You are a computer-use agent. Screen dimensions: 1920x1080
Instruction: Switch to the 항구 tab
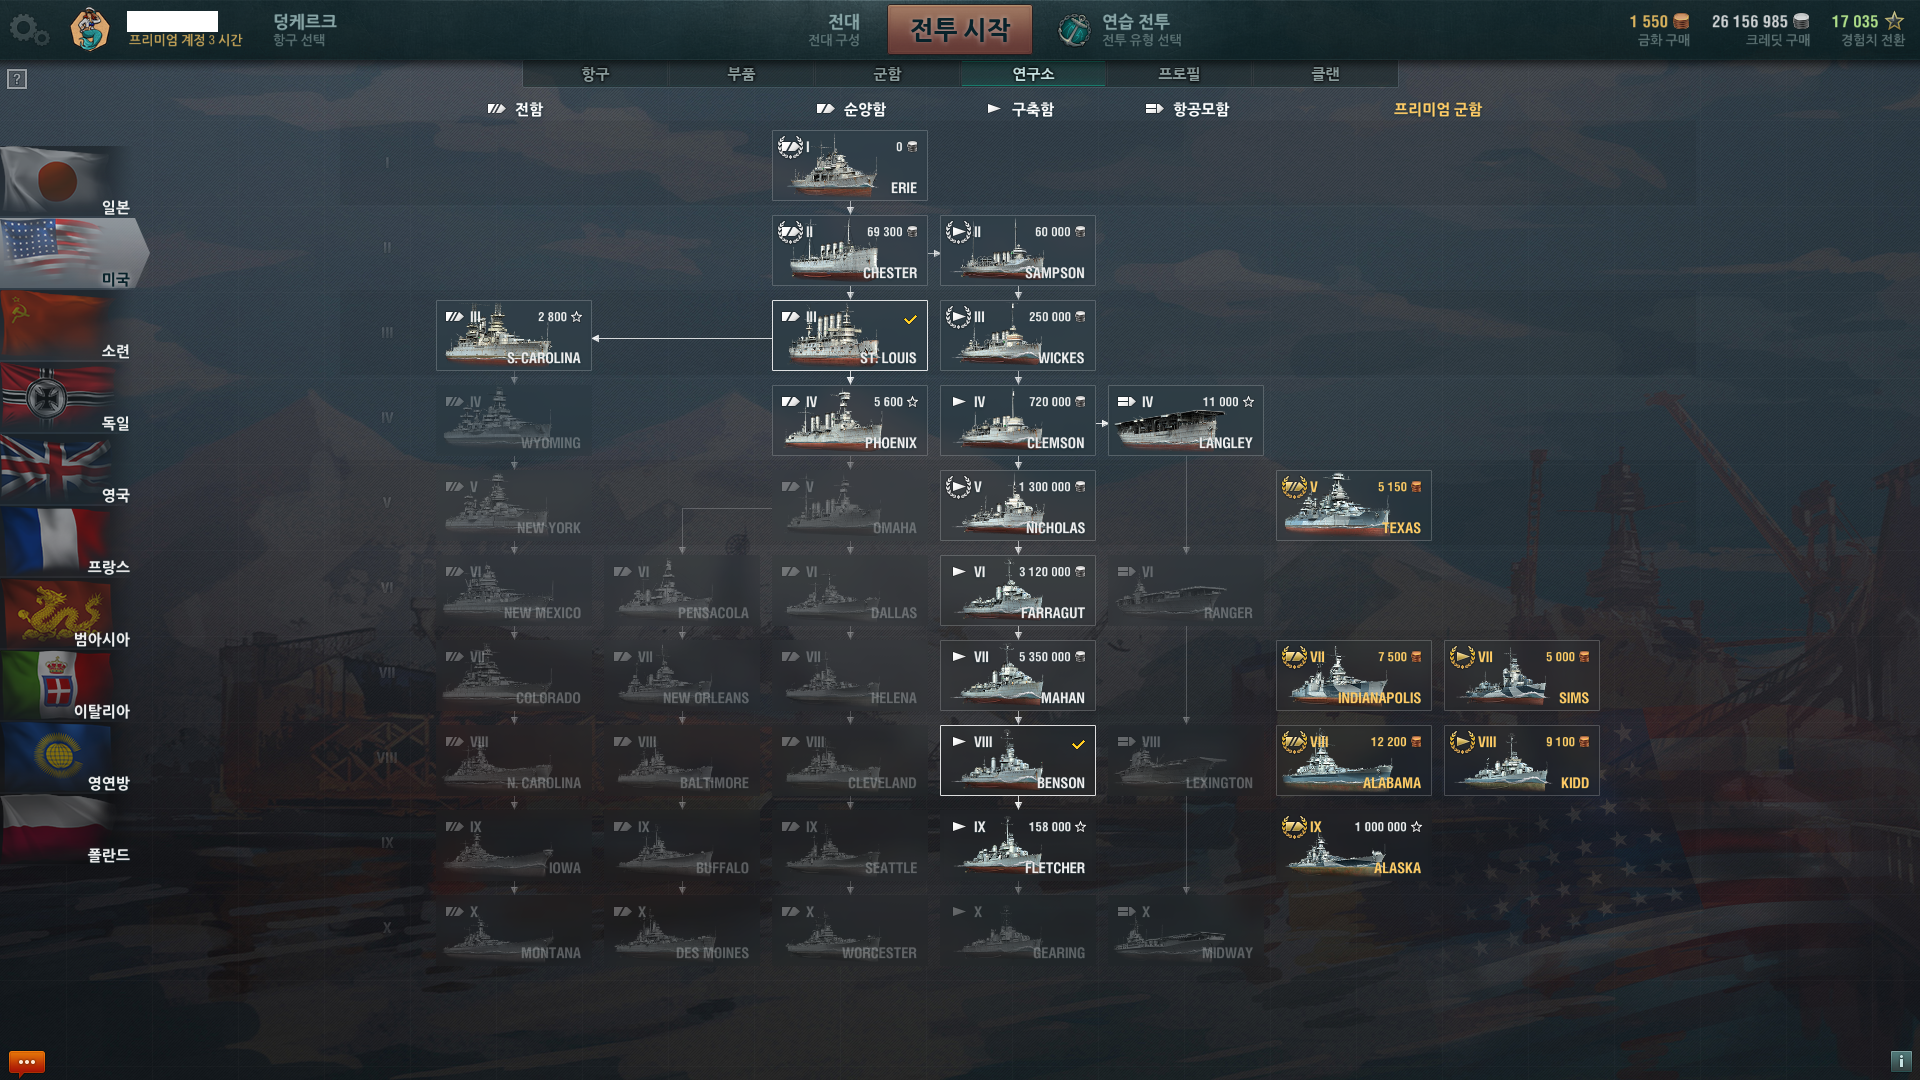coord(596,74)
